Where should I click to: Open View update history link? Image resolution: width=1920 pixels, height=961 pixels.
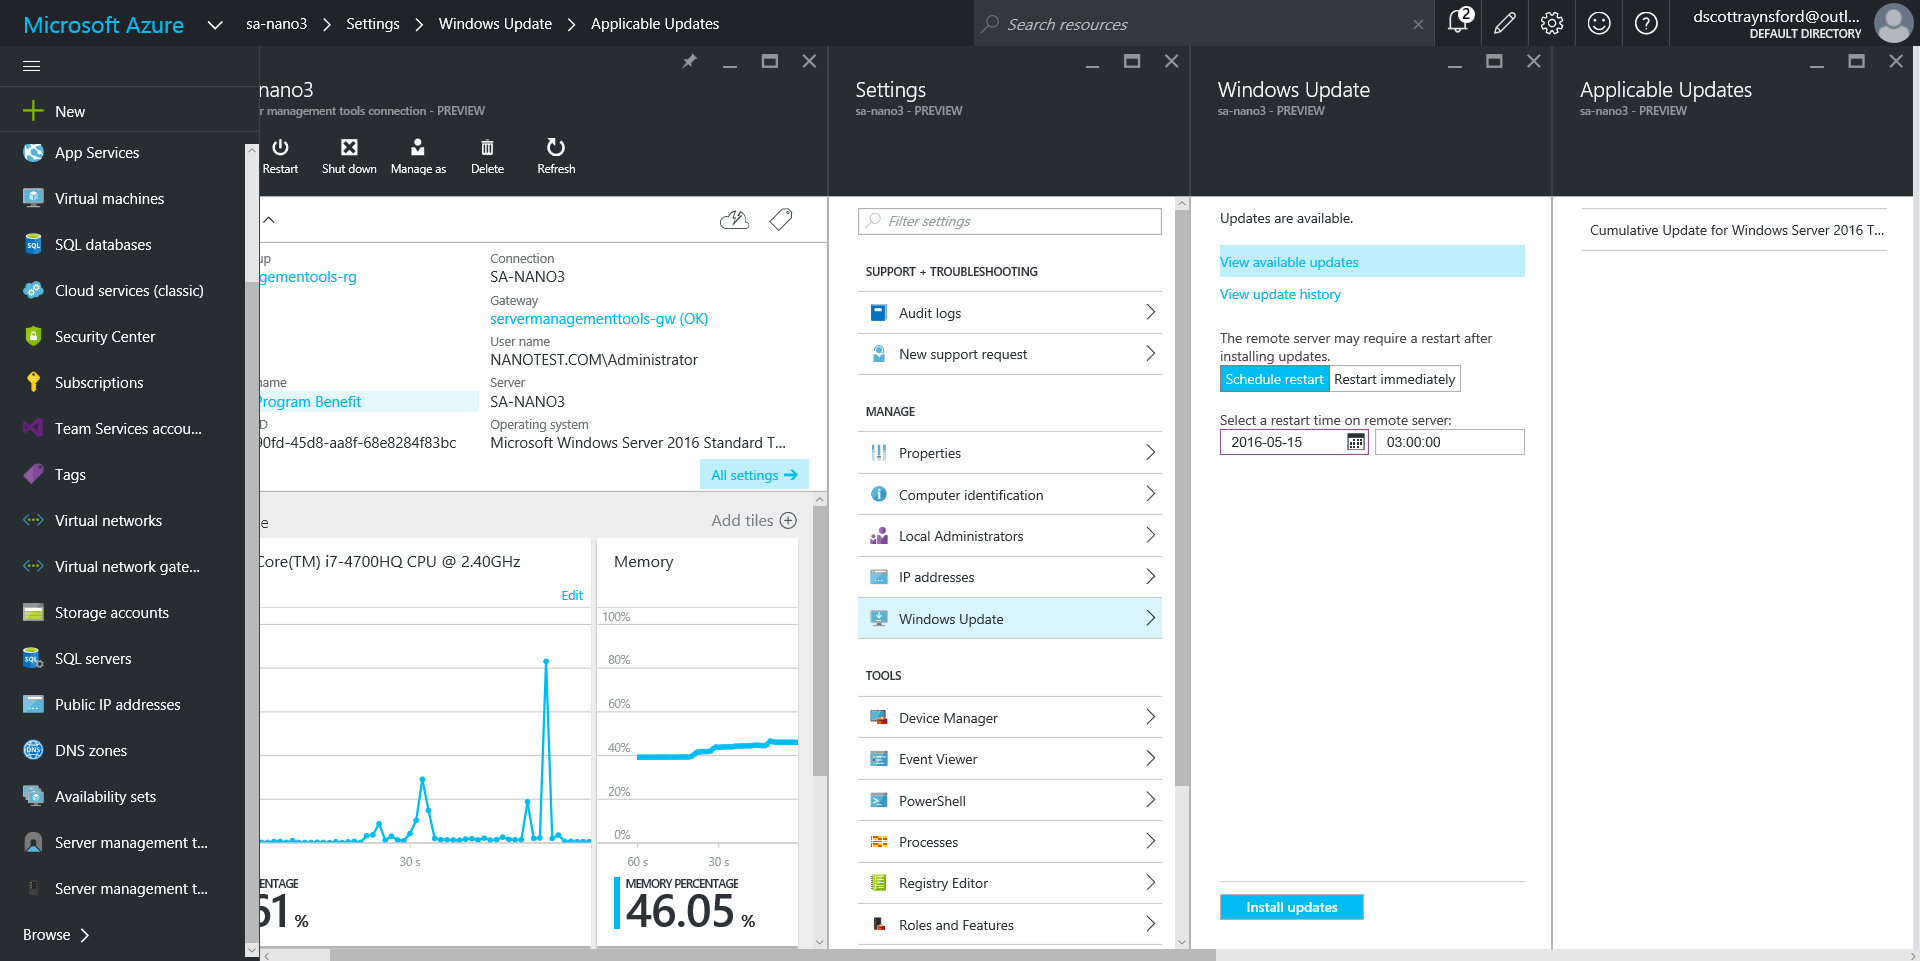point(1280,294)
